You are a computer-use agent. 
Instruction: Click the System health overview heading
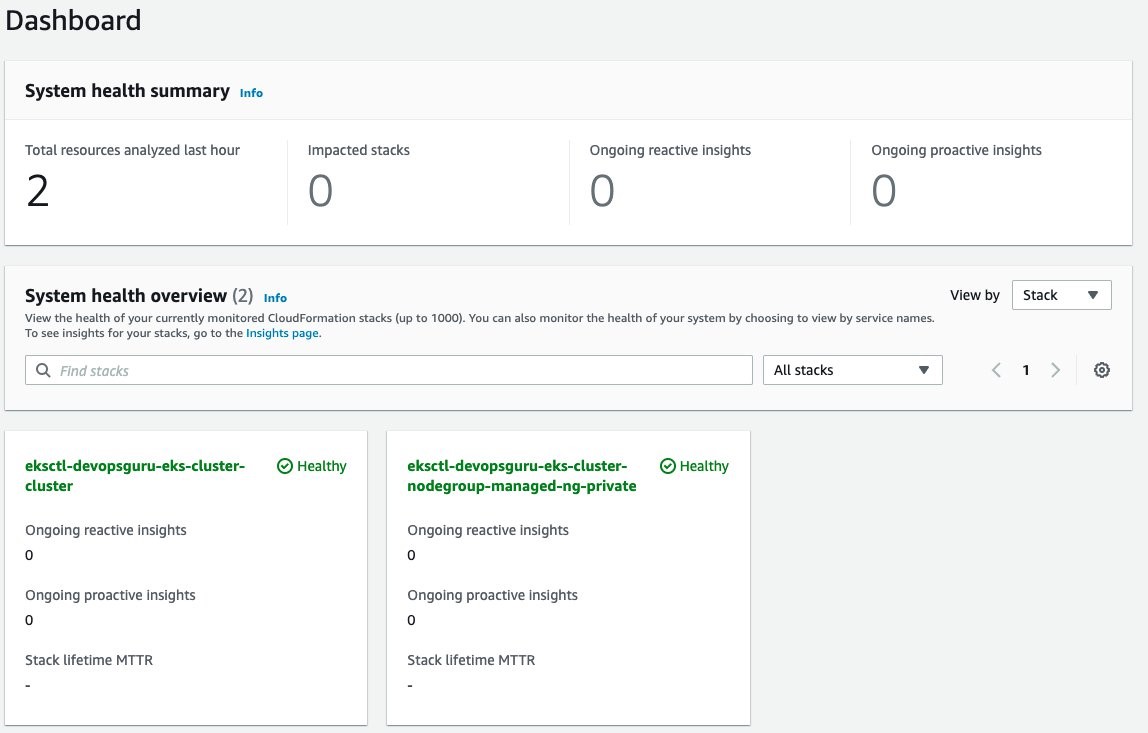pos(126,296)
